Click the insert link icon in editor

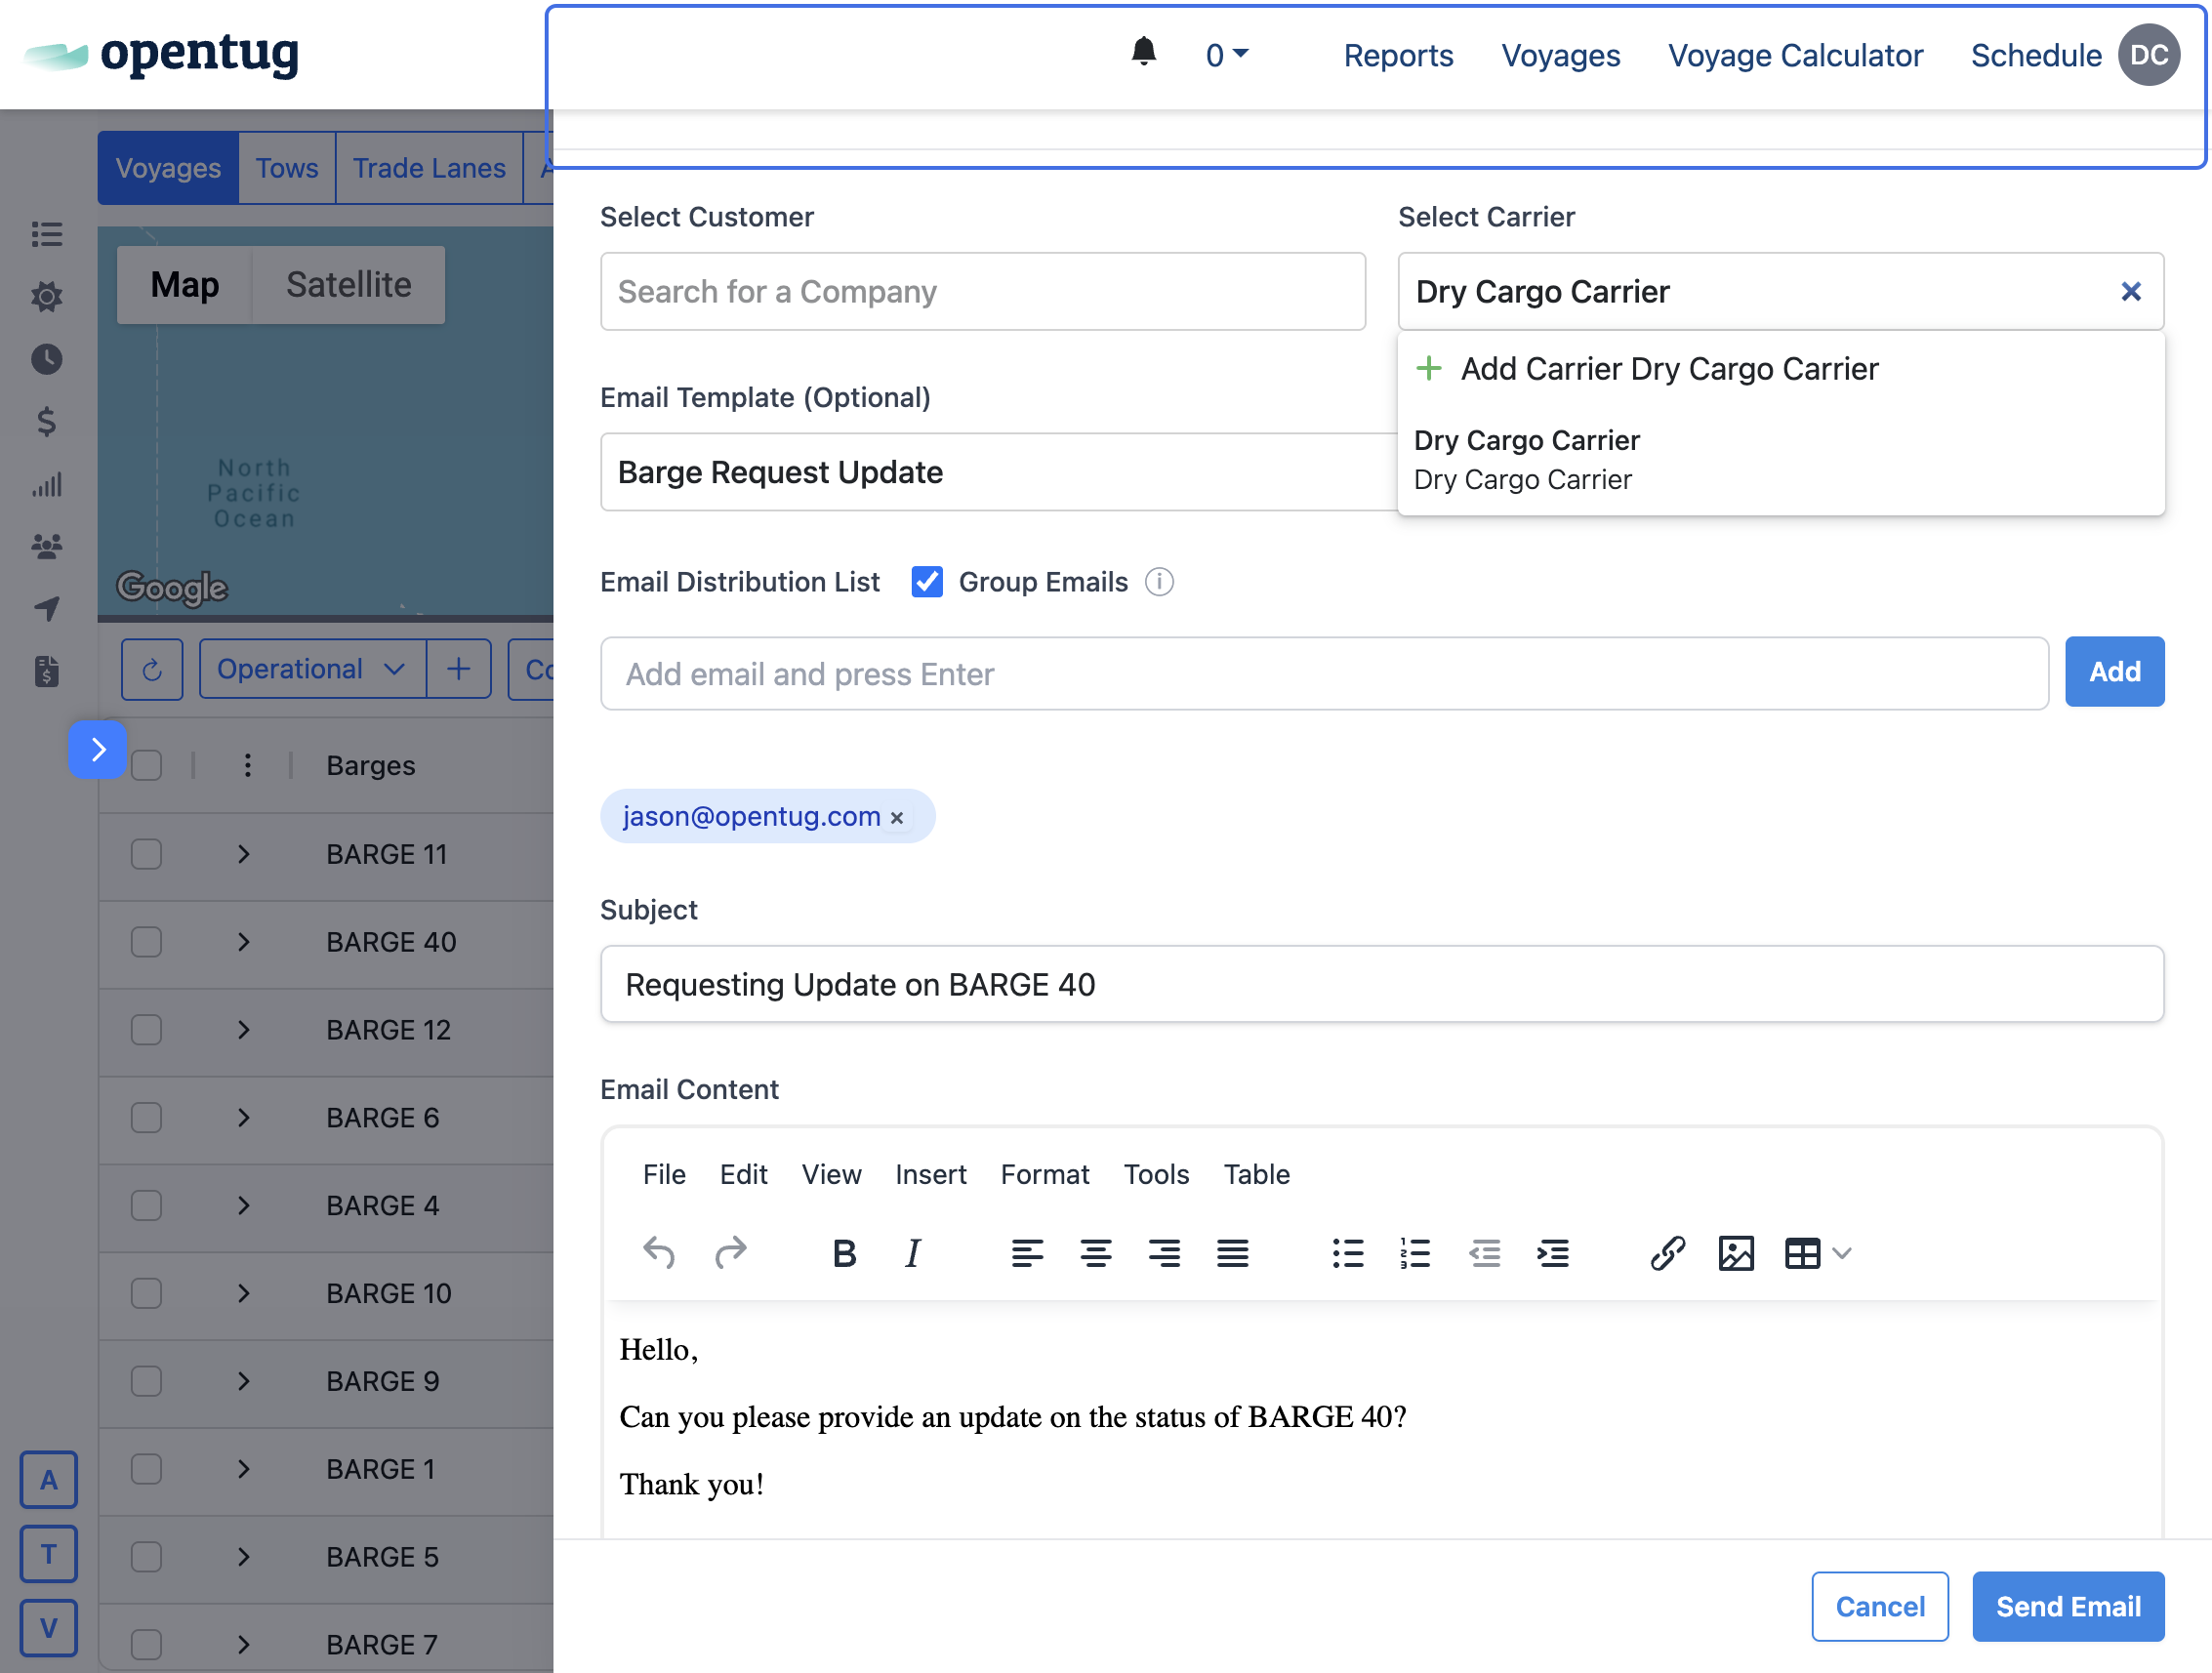1667,1253
